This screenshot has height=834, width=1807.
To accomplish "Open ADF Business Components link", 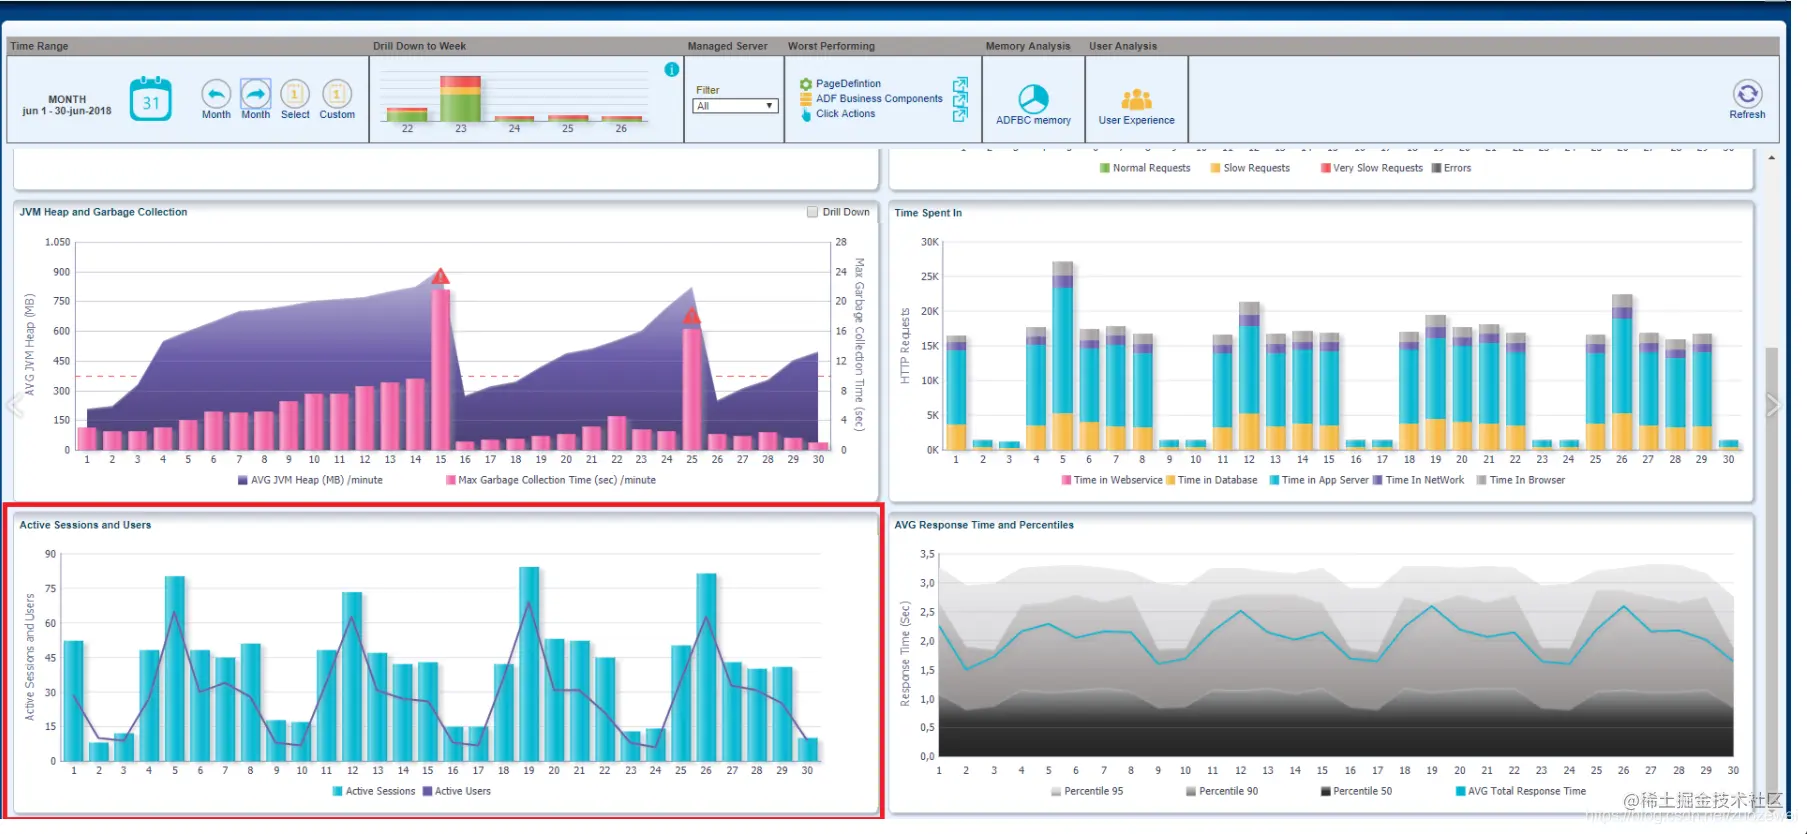I will pyautogui.click(x=879, y=99).
